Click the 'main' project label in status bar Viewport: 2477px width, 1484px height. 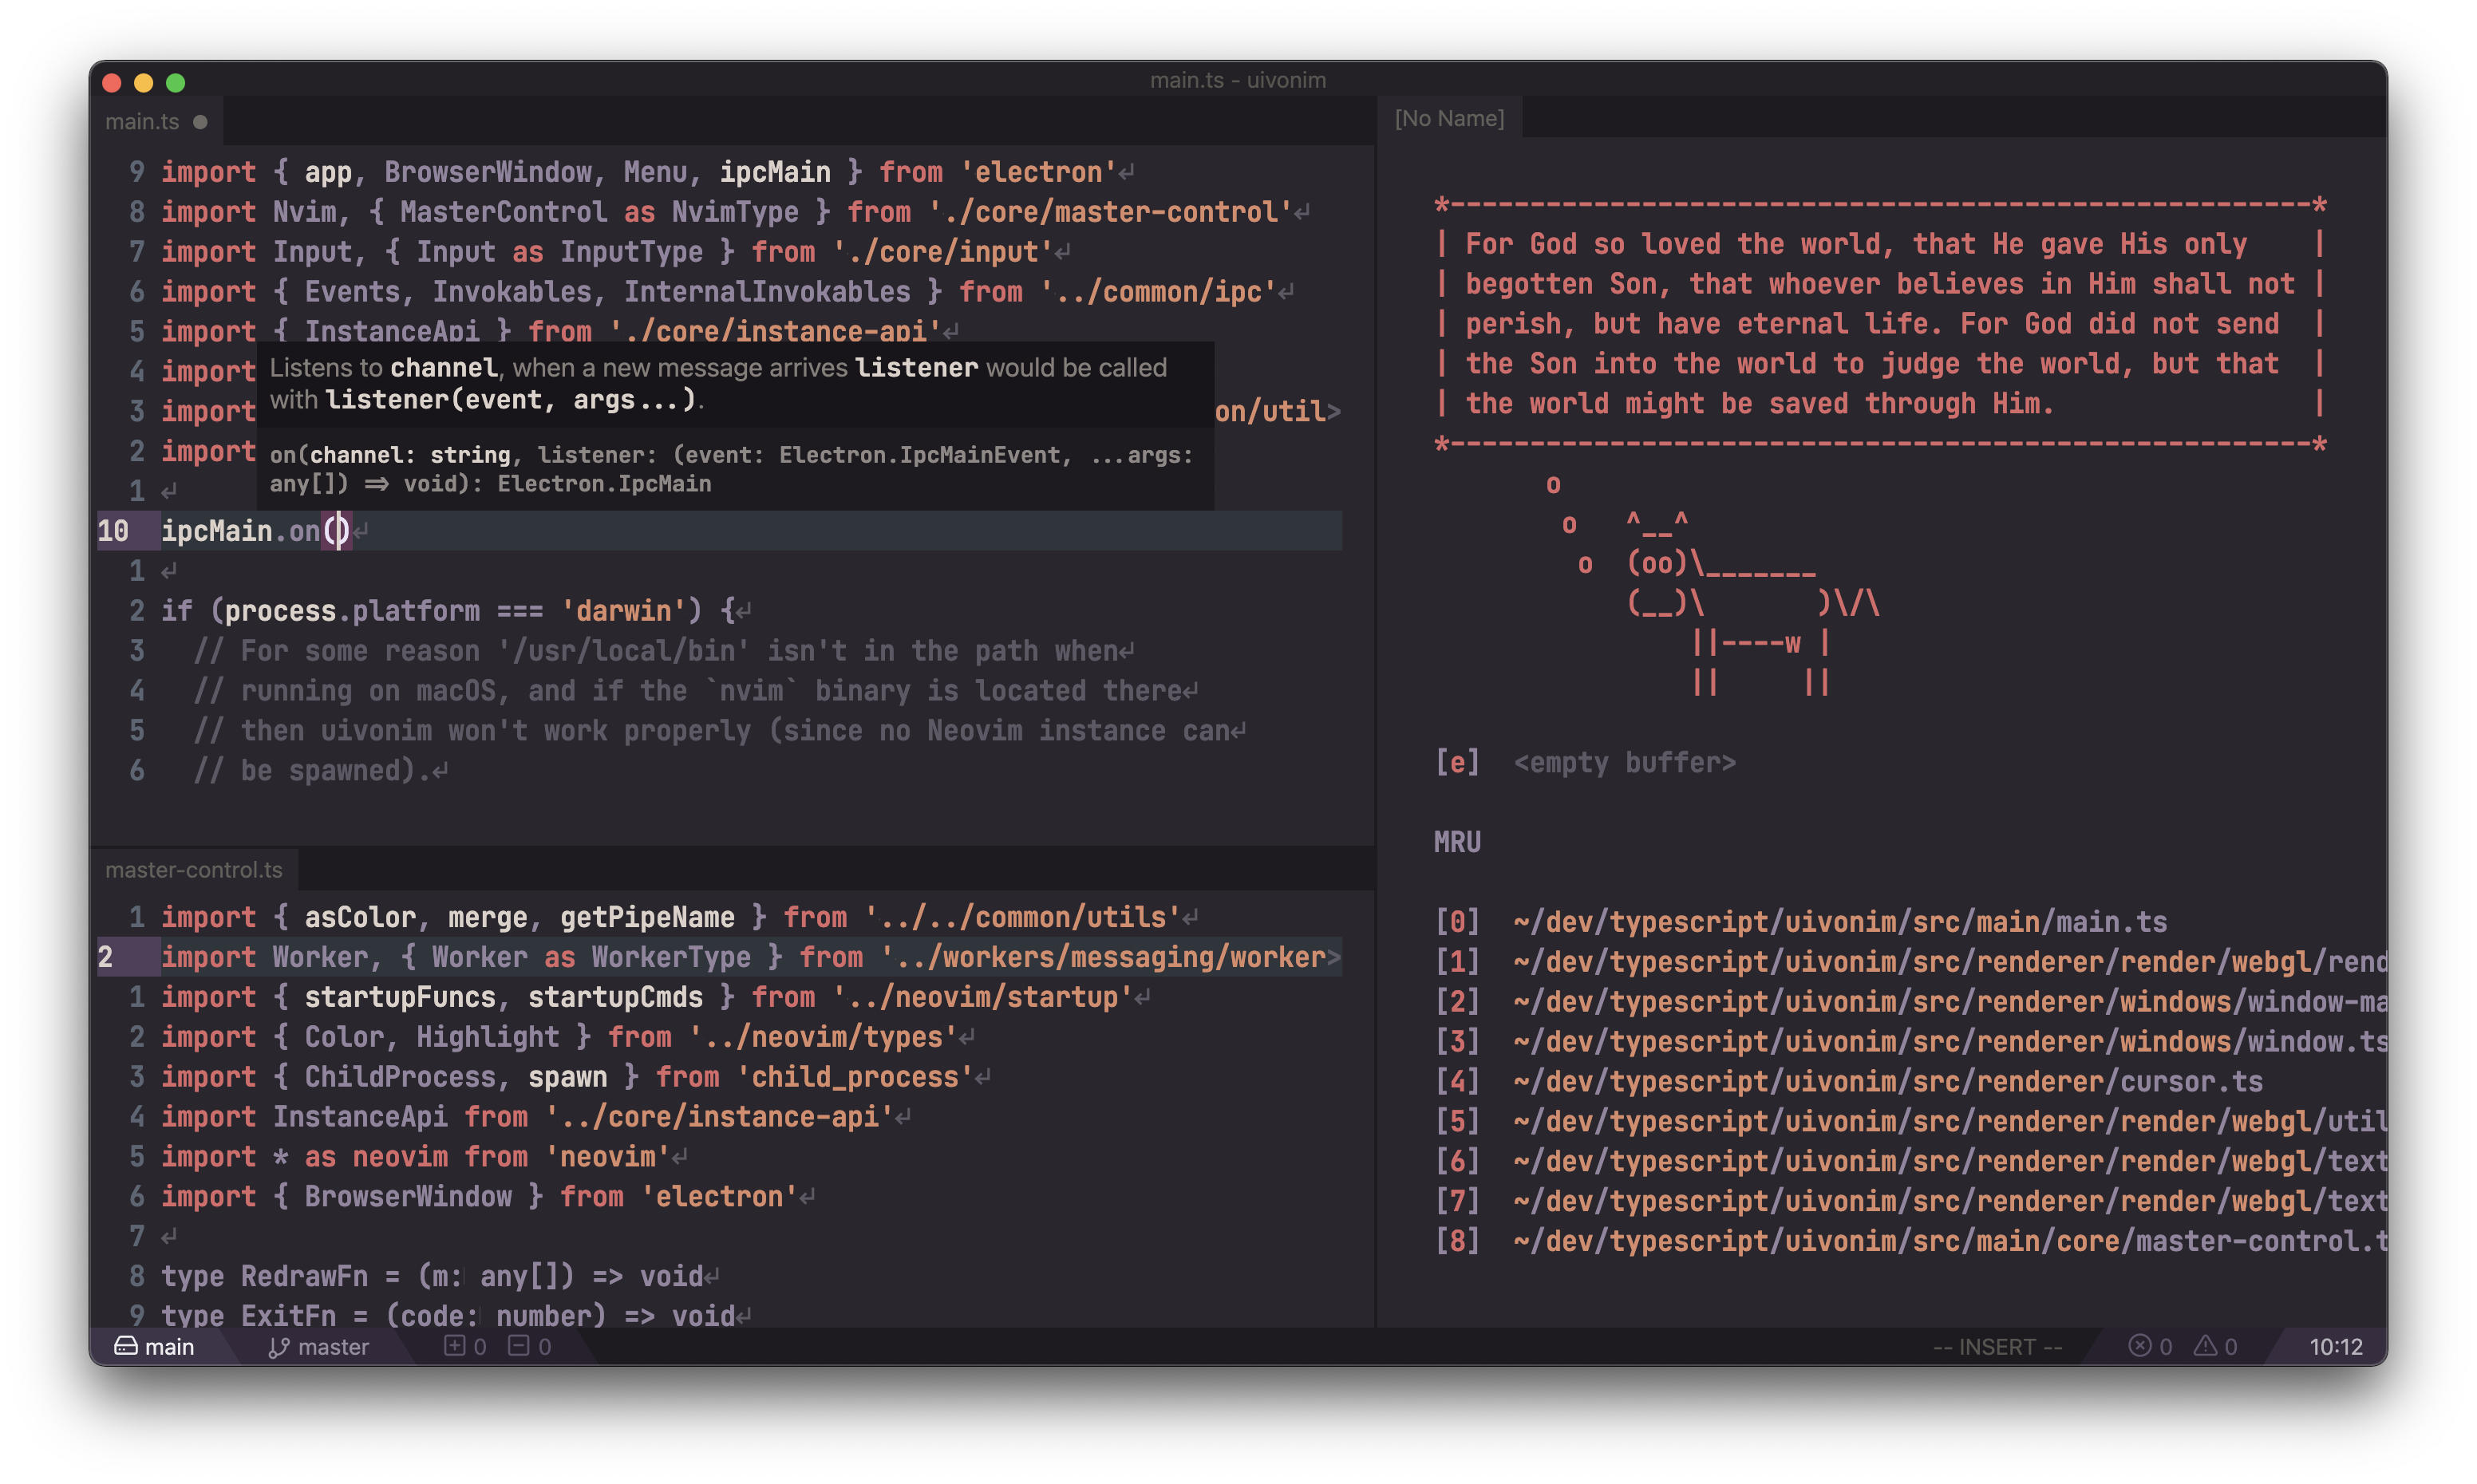click(169, 1347)
